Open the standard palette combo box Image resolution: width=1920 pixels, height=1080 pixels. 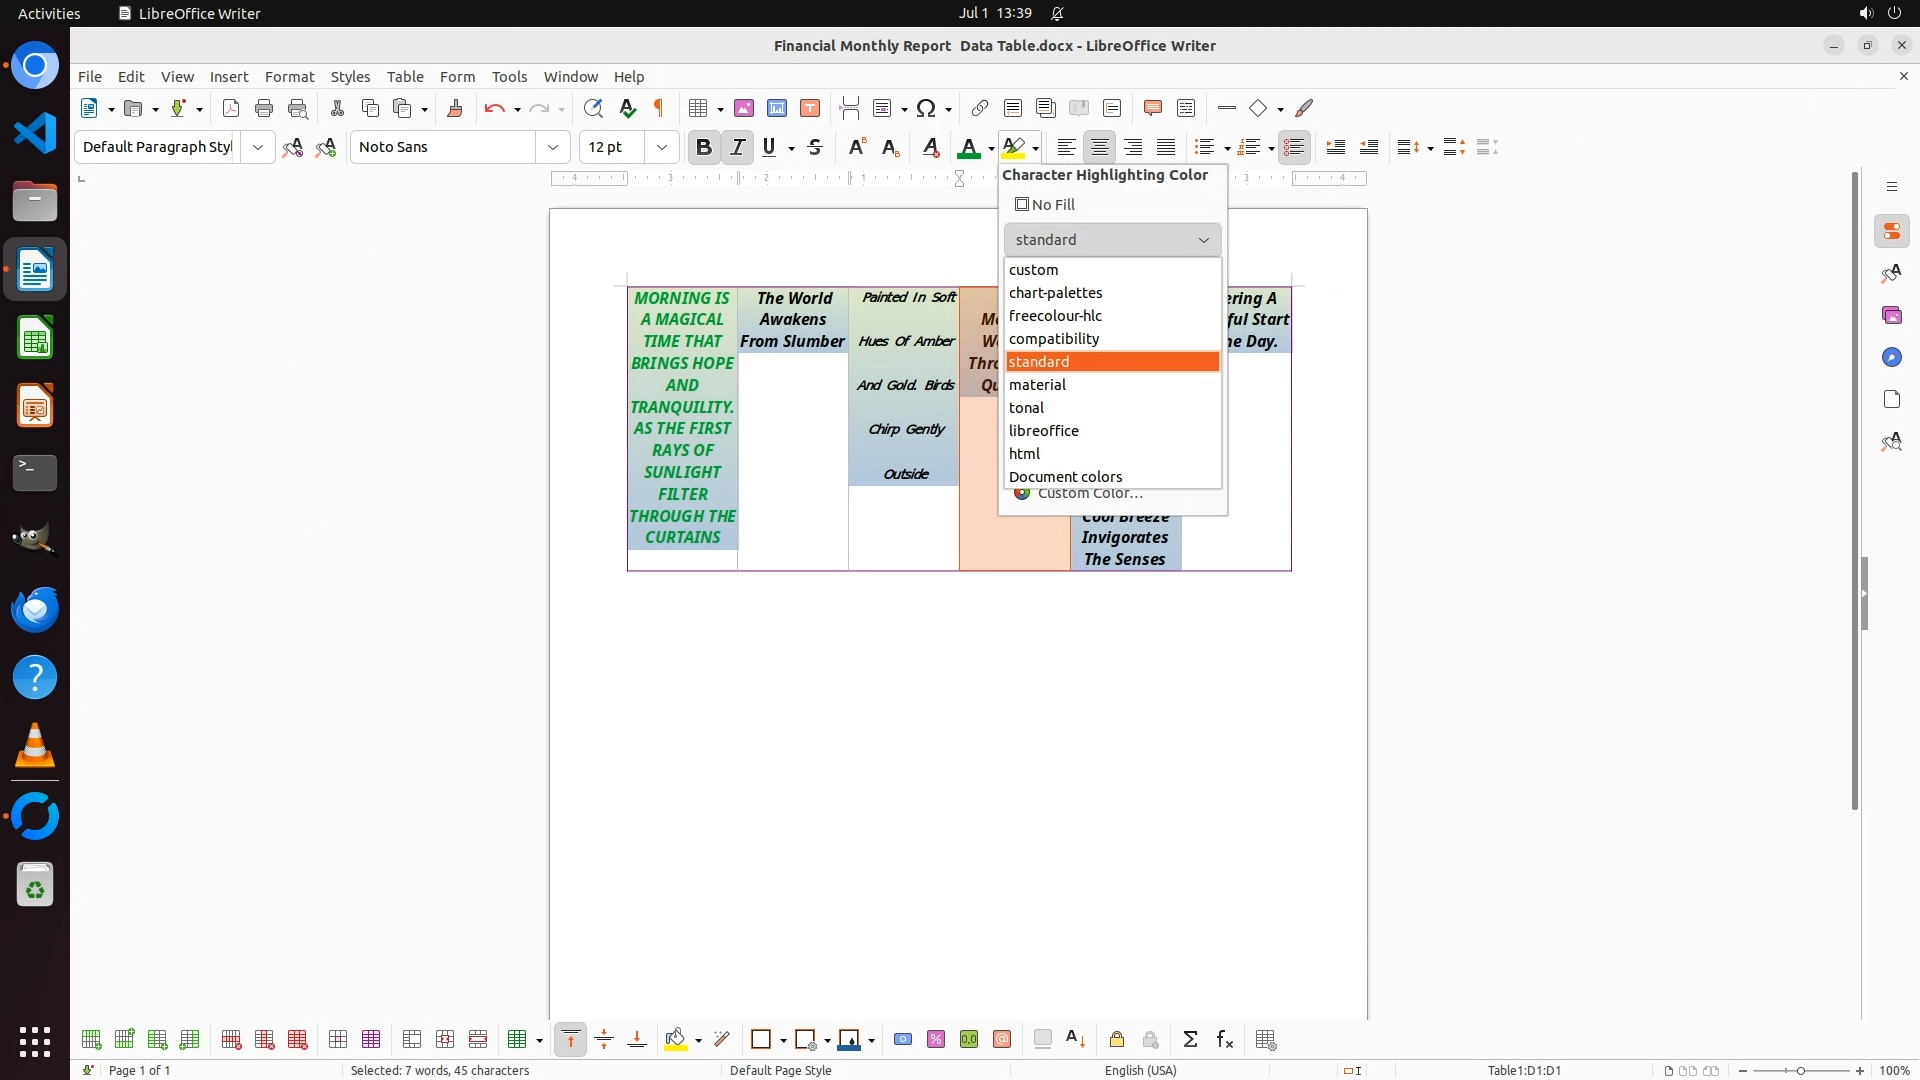(1112, 240)
